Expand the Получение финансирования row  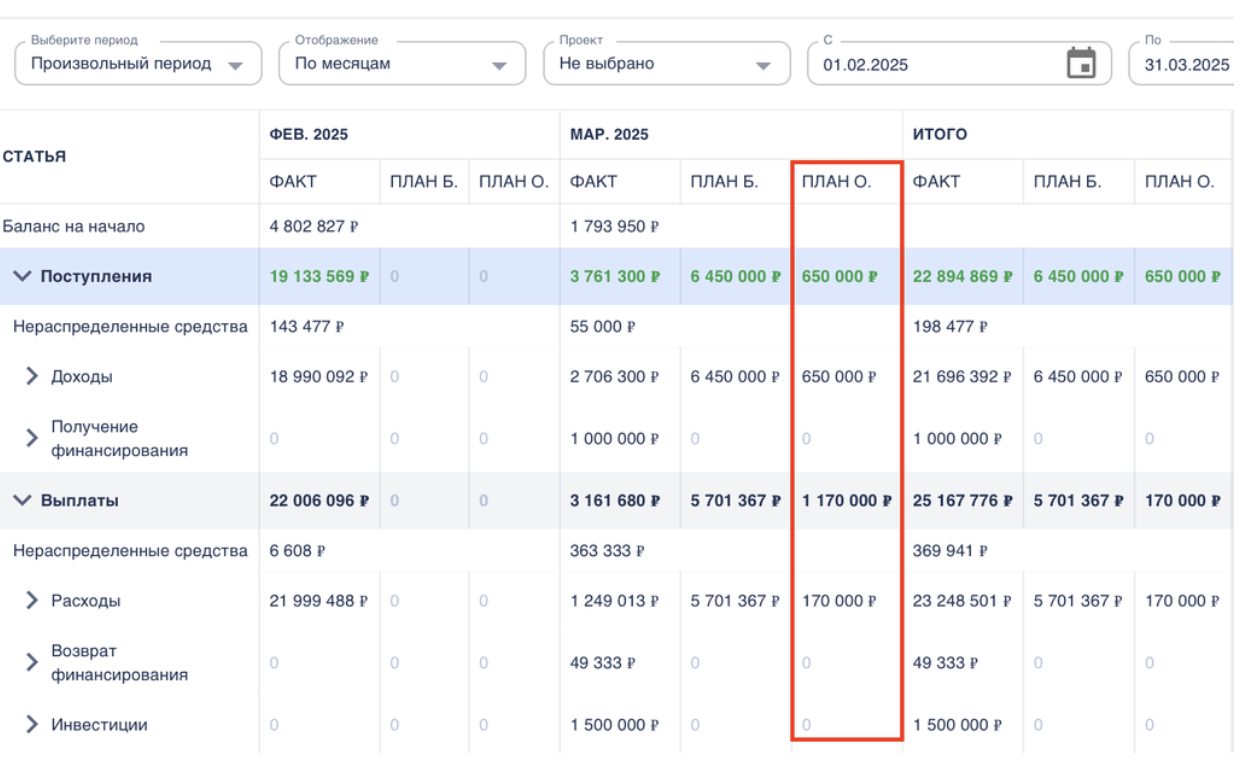pyautogui.click(x=32, y=438)
